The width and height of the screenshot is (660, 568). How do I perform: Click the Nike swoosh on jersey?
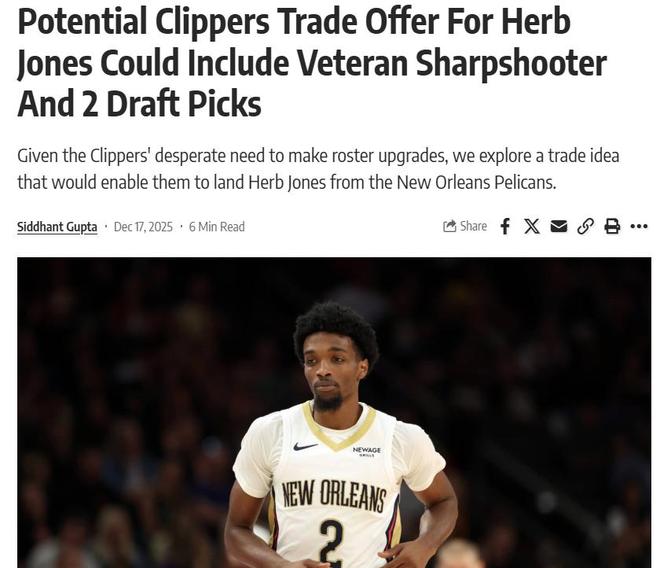(305, 446)
